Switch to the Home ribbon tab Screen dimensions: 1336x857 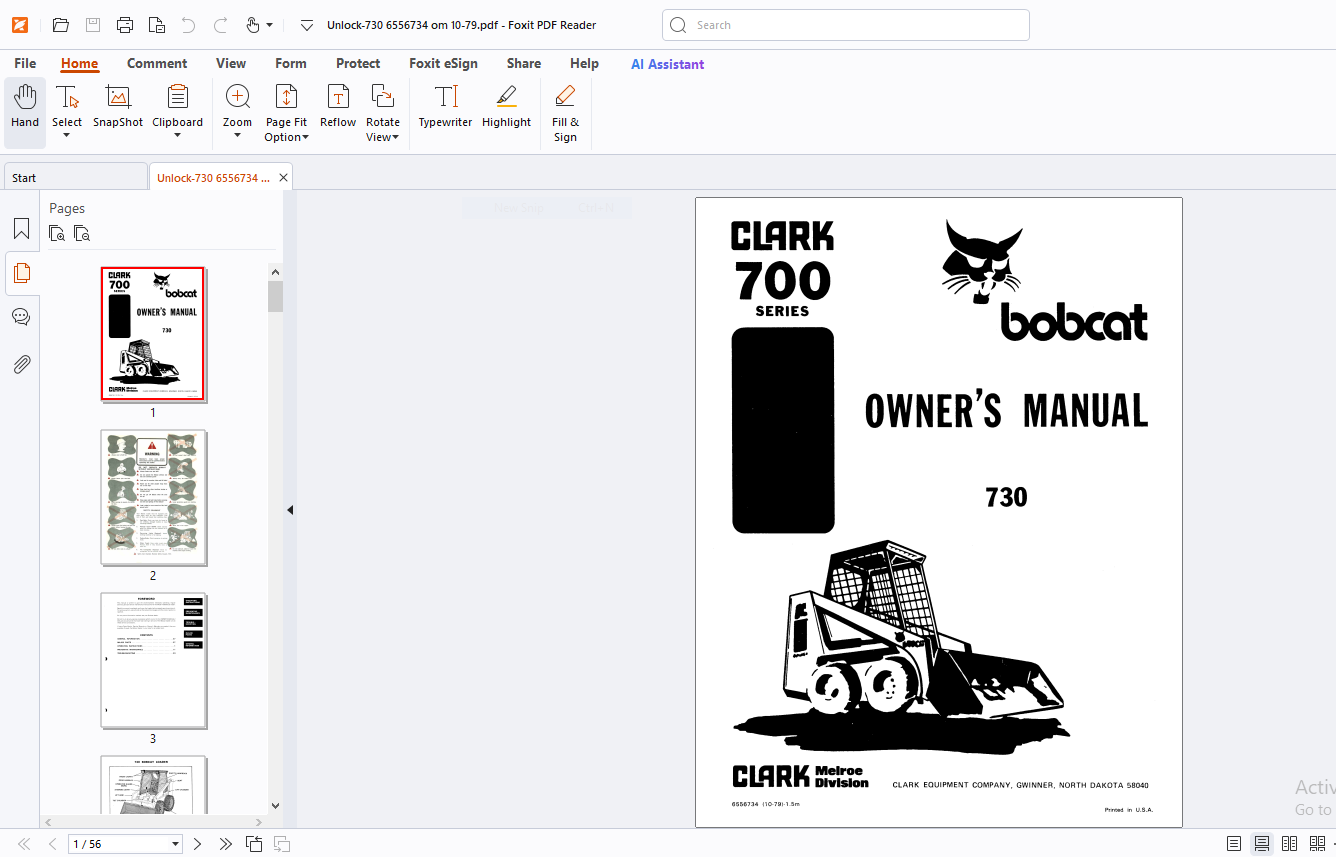pos(79,63)
